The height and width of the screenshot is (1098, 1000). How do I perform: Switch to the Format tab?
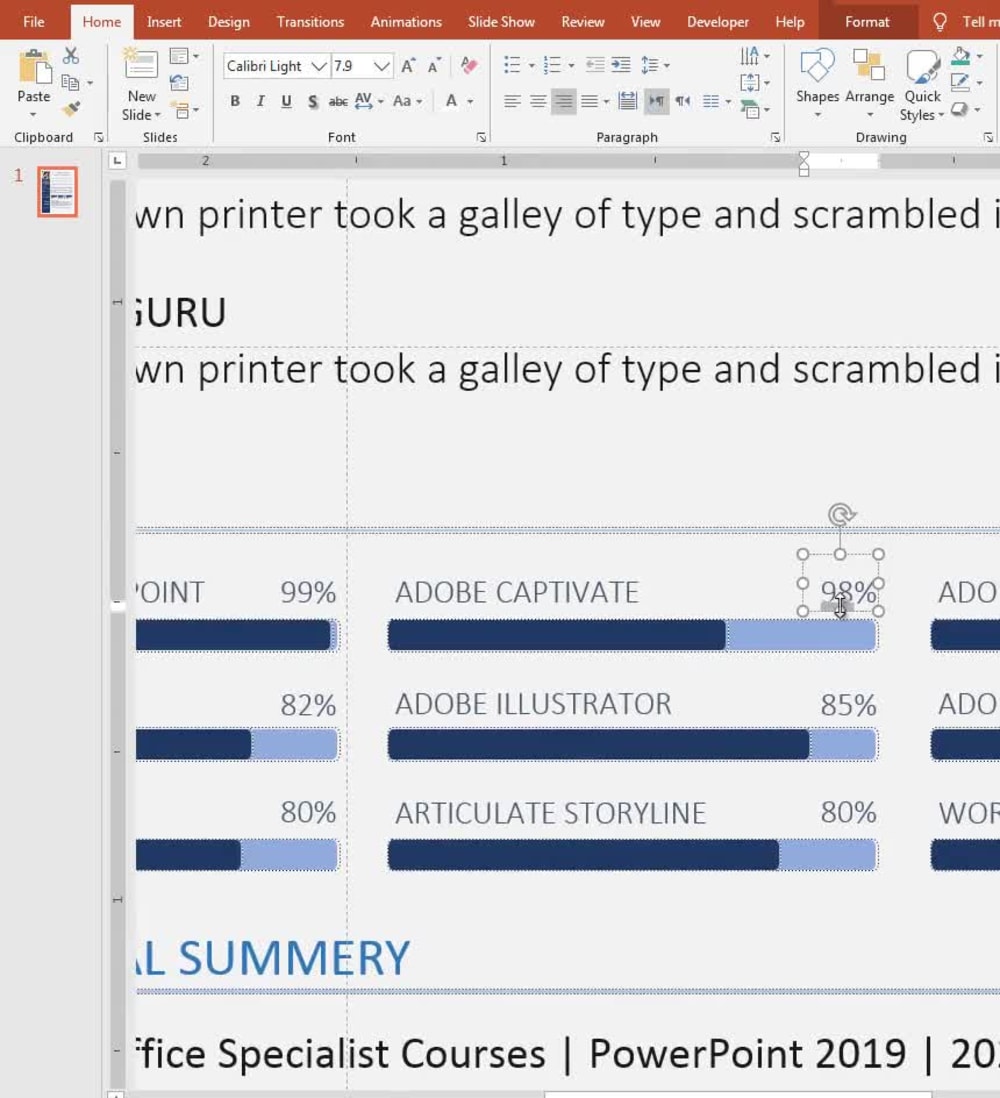coord(867,22)
